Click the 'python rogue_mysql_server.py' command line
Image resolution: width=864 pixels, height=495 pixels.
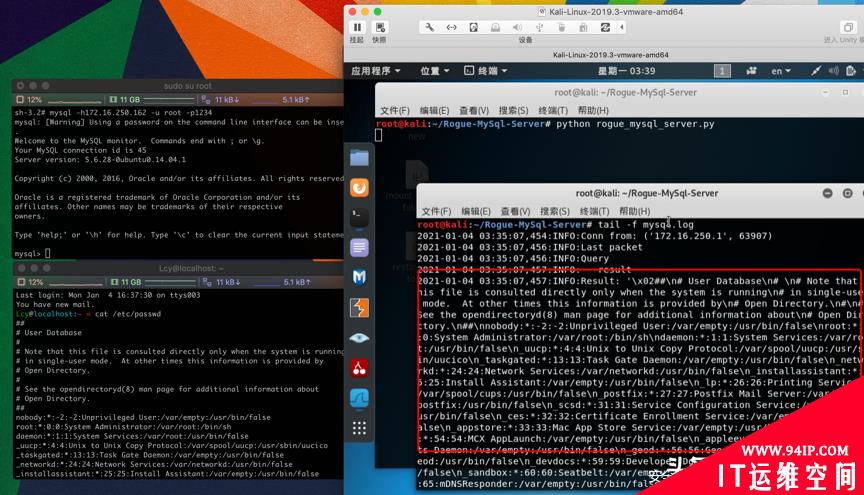click(x=635, y=124)
